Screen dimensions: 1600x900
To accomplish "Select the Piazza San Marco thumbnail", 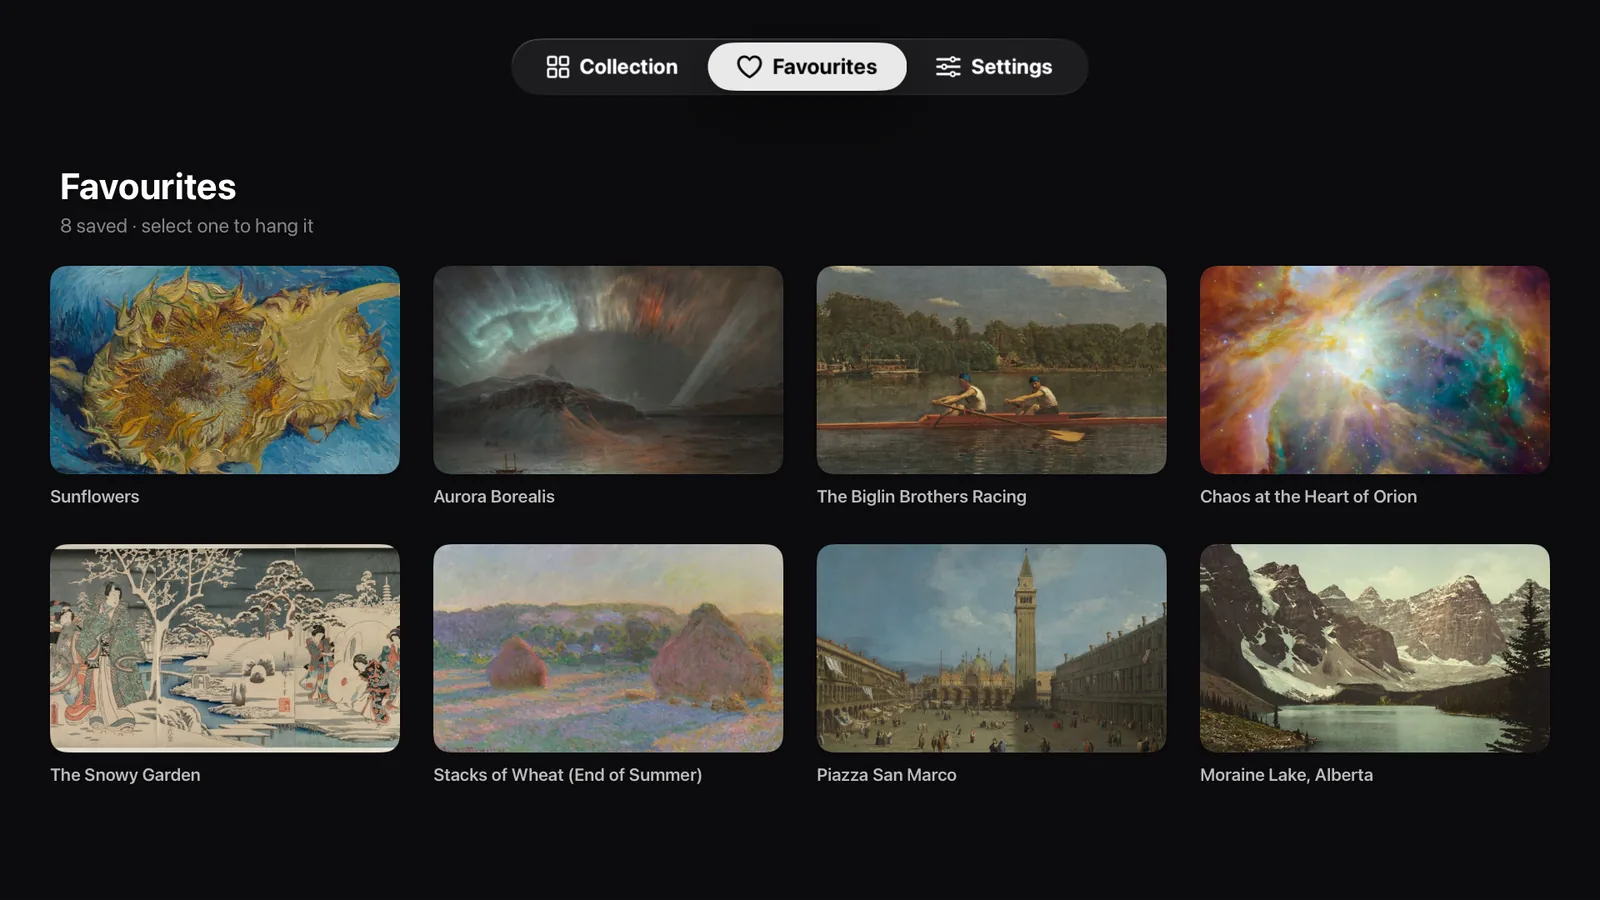I will (x=991, y=648).
